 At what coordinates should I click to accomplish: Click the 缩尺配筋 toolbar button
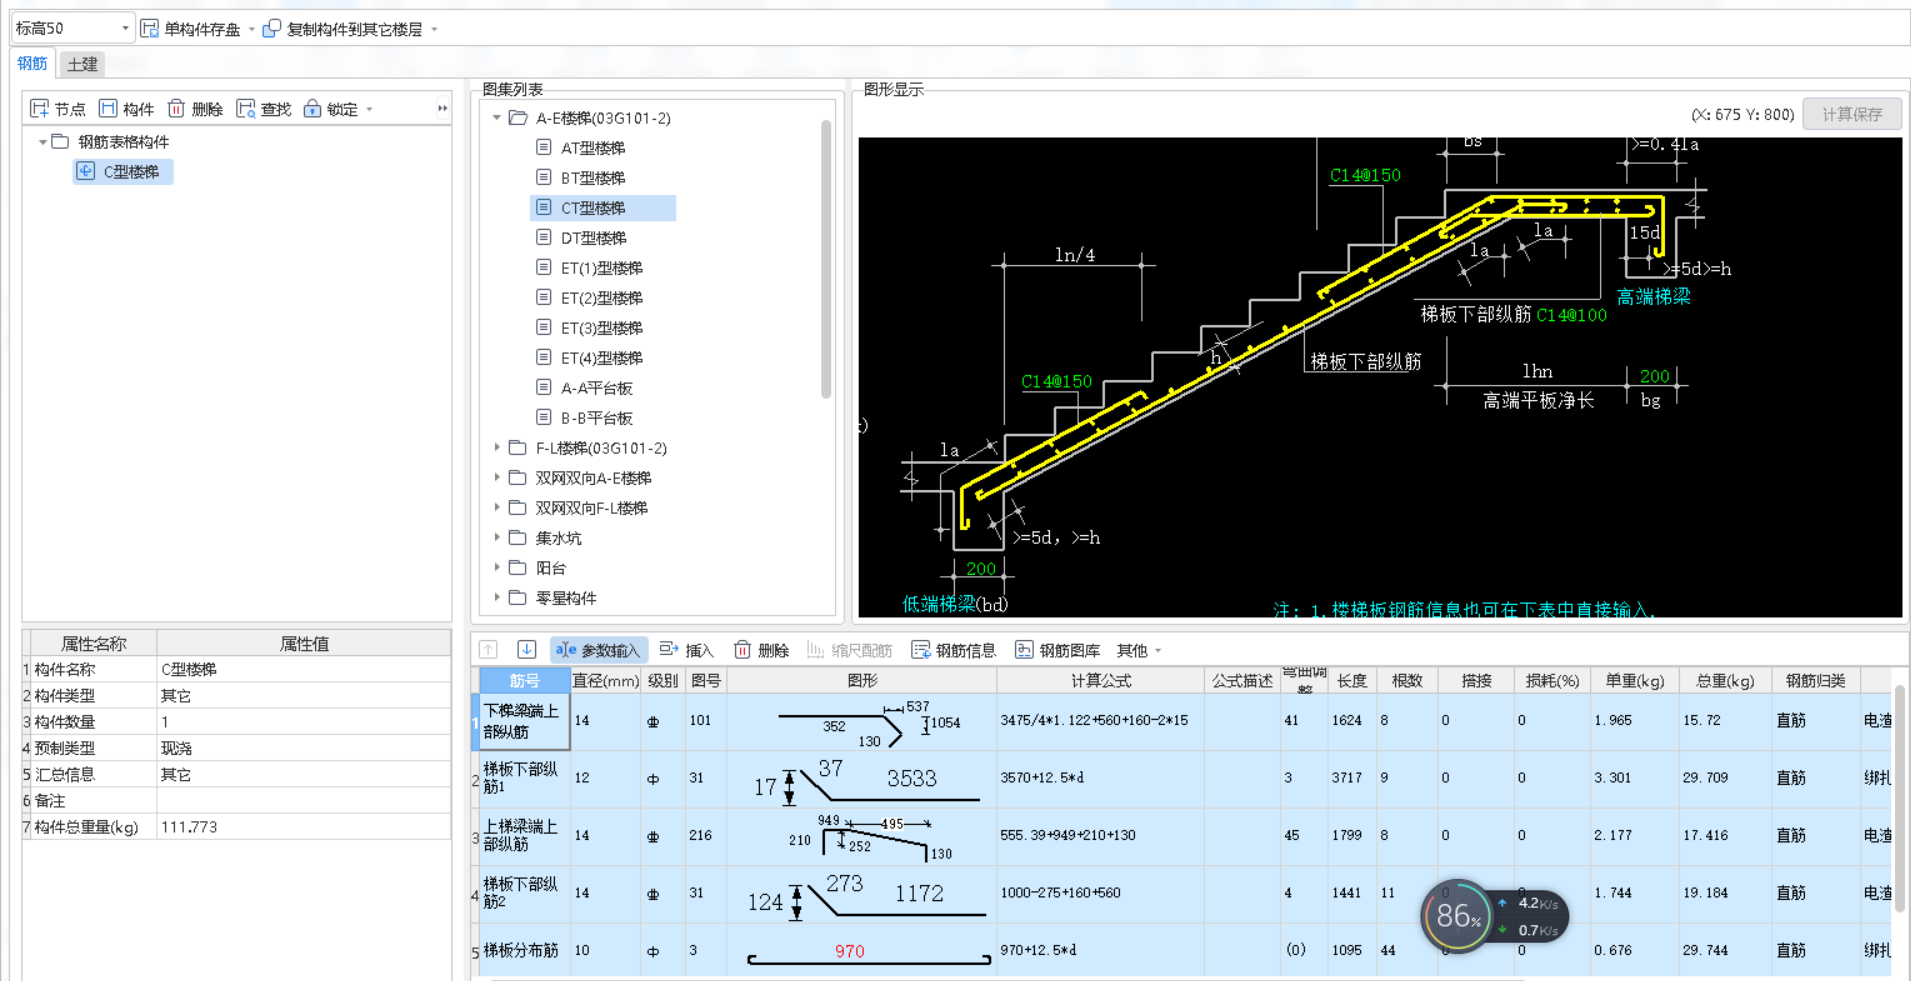[x=849, y=650]
